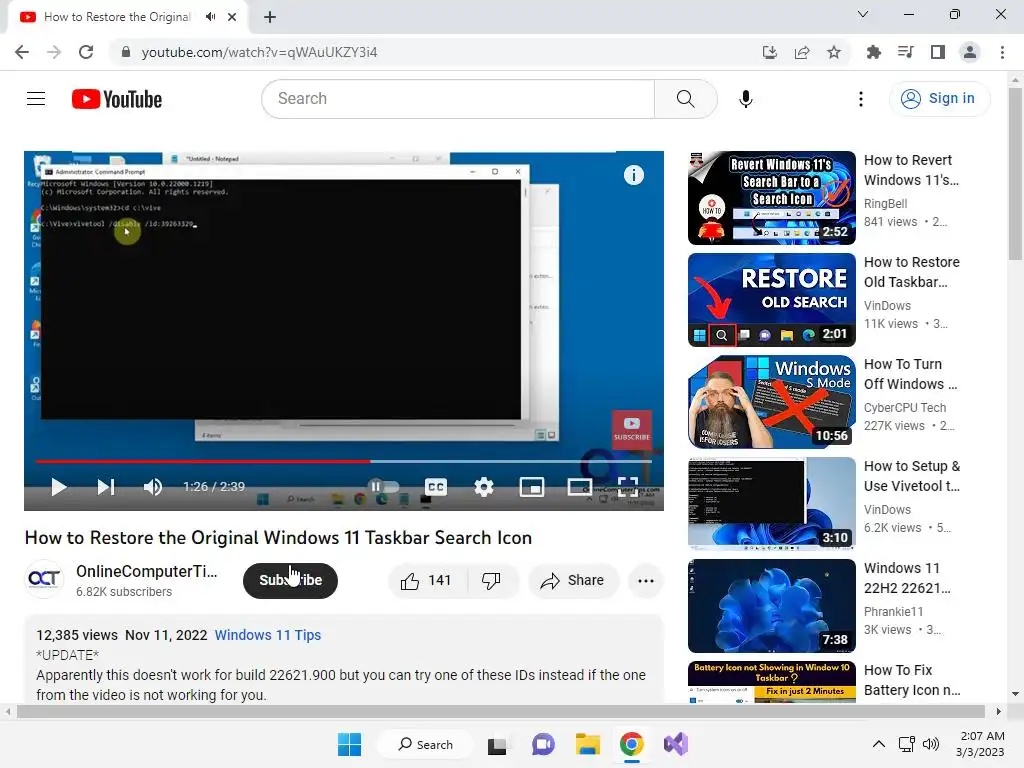Click the Sign in button
Image resolution: width=1024 pixels, height=768 pixels.
pos(938,99)
